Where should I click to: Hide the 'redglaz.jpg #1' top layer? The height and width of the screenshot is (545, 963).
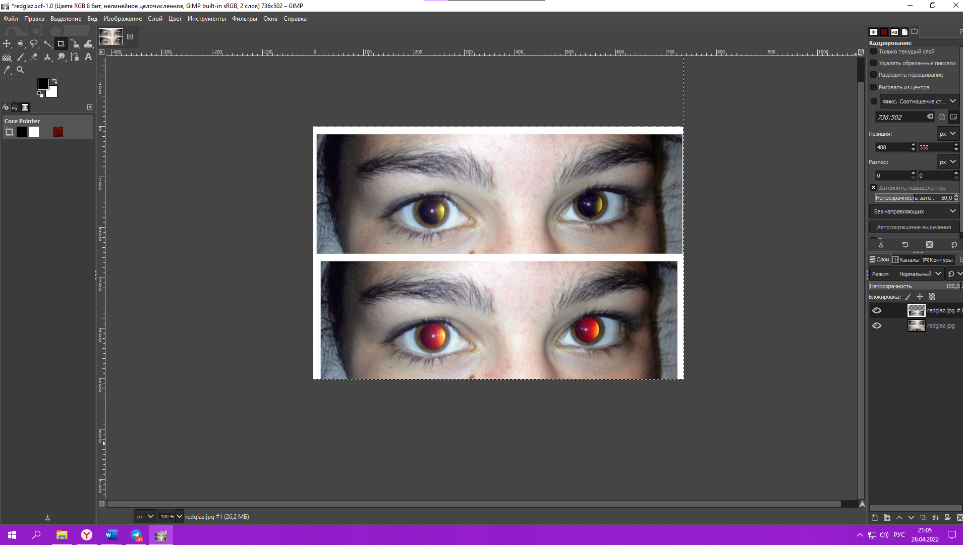(x=876, y=310)
